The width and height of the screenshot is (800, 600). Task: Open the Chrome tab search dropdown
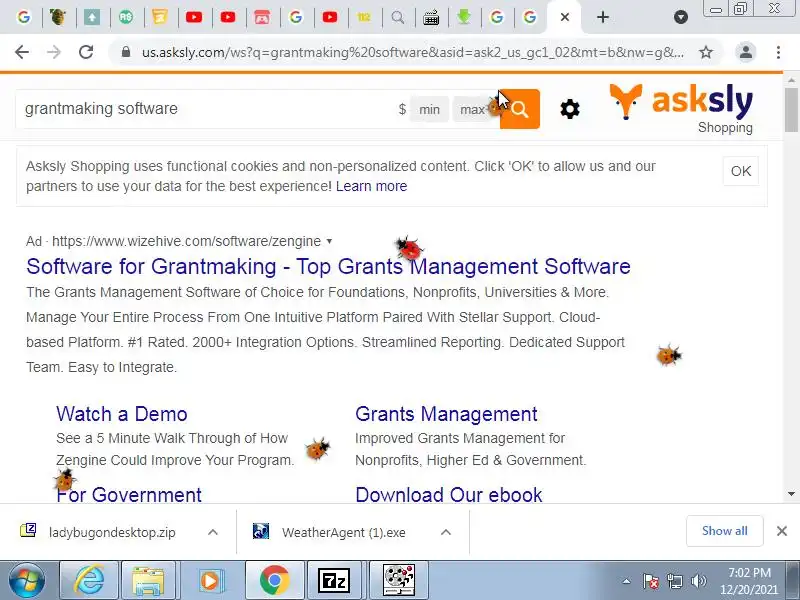(681, 17)
